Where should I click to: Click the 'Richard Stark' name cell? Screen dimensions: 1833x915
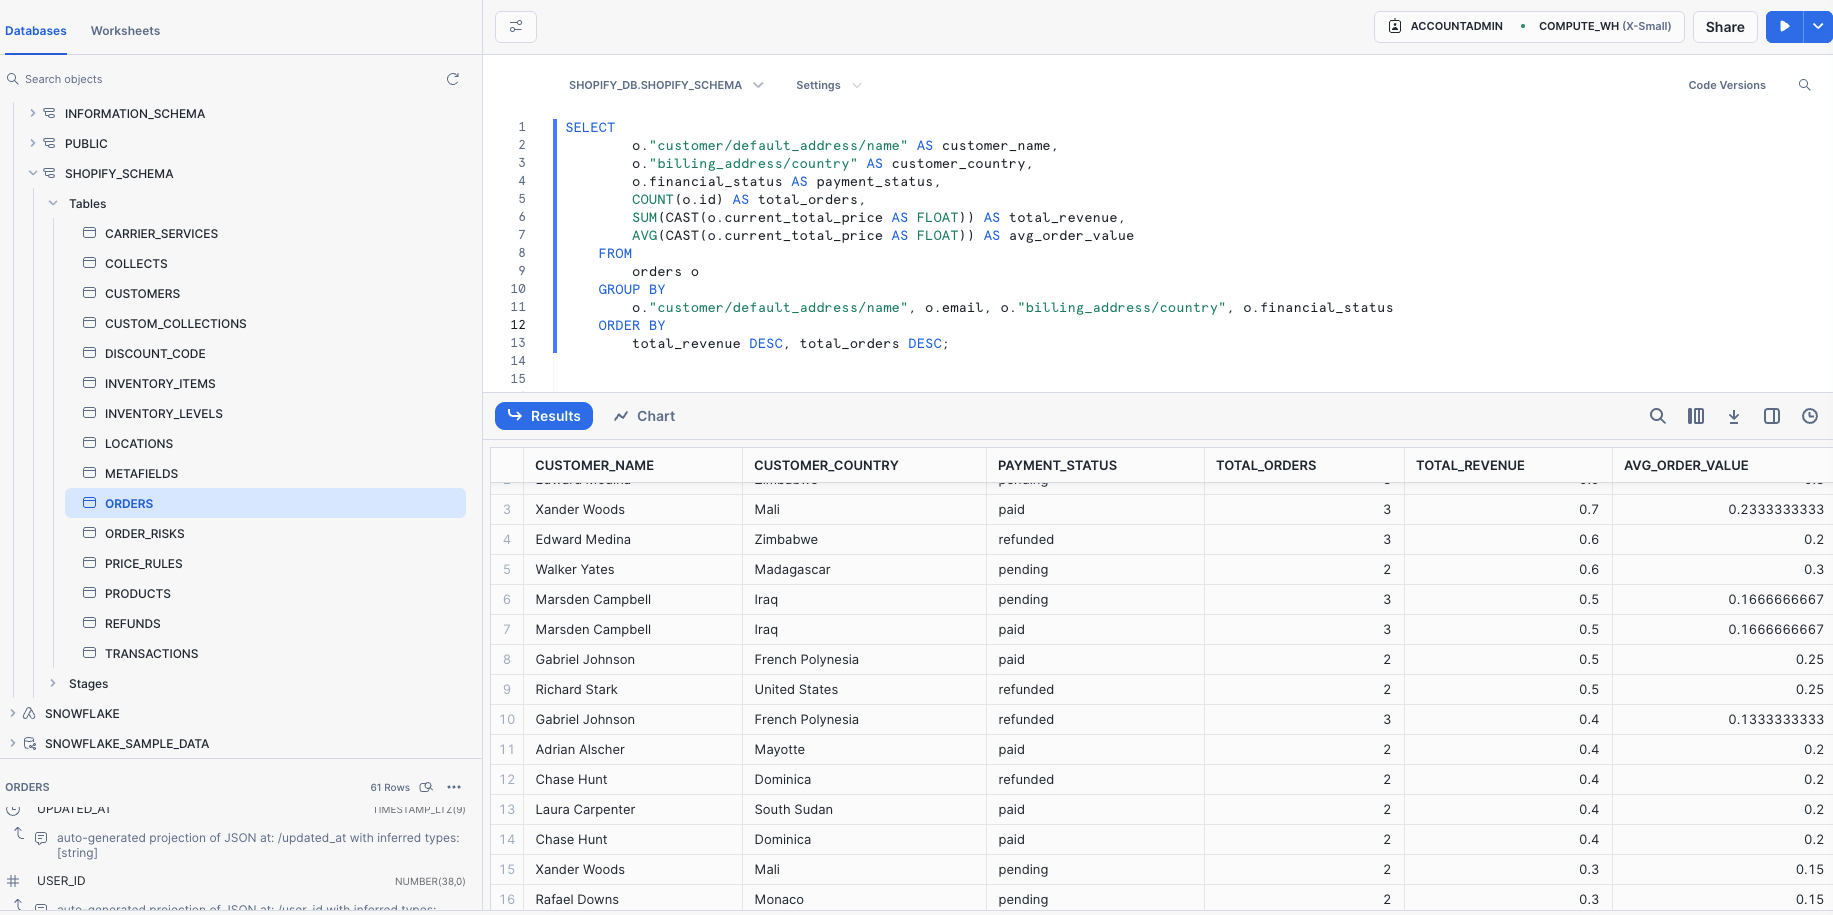pos(632,689)
